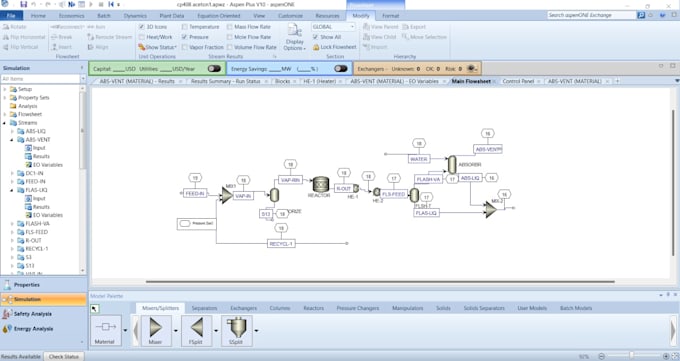680x361 pixels.
Task: Collapse the ABS-VENT stream tree node
Action: [x=12, y=140]
